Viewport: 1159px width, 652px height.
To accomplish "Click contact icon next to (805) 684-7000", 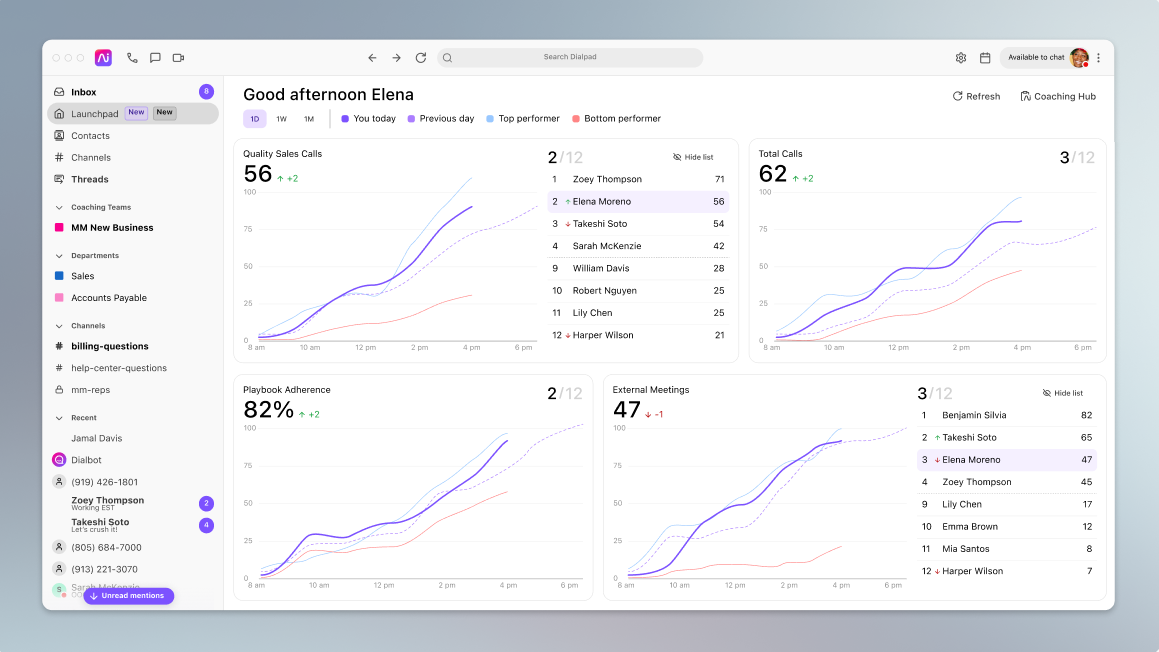I will click(59, 547).
